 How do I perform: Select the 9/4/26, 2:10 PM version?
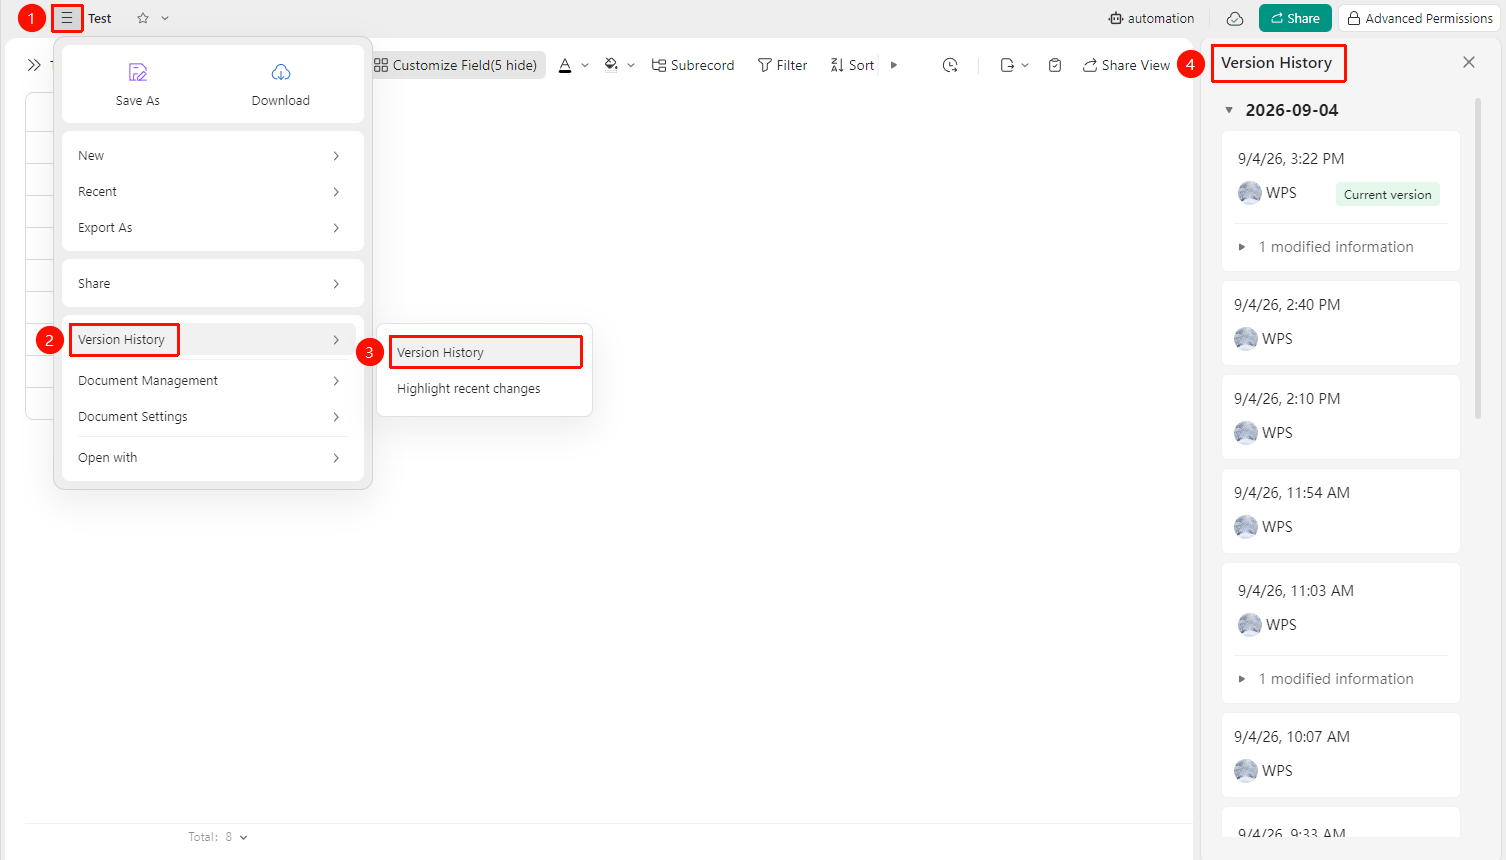(x=1340, y=417)
